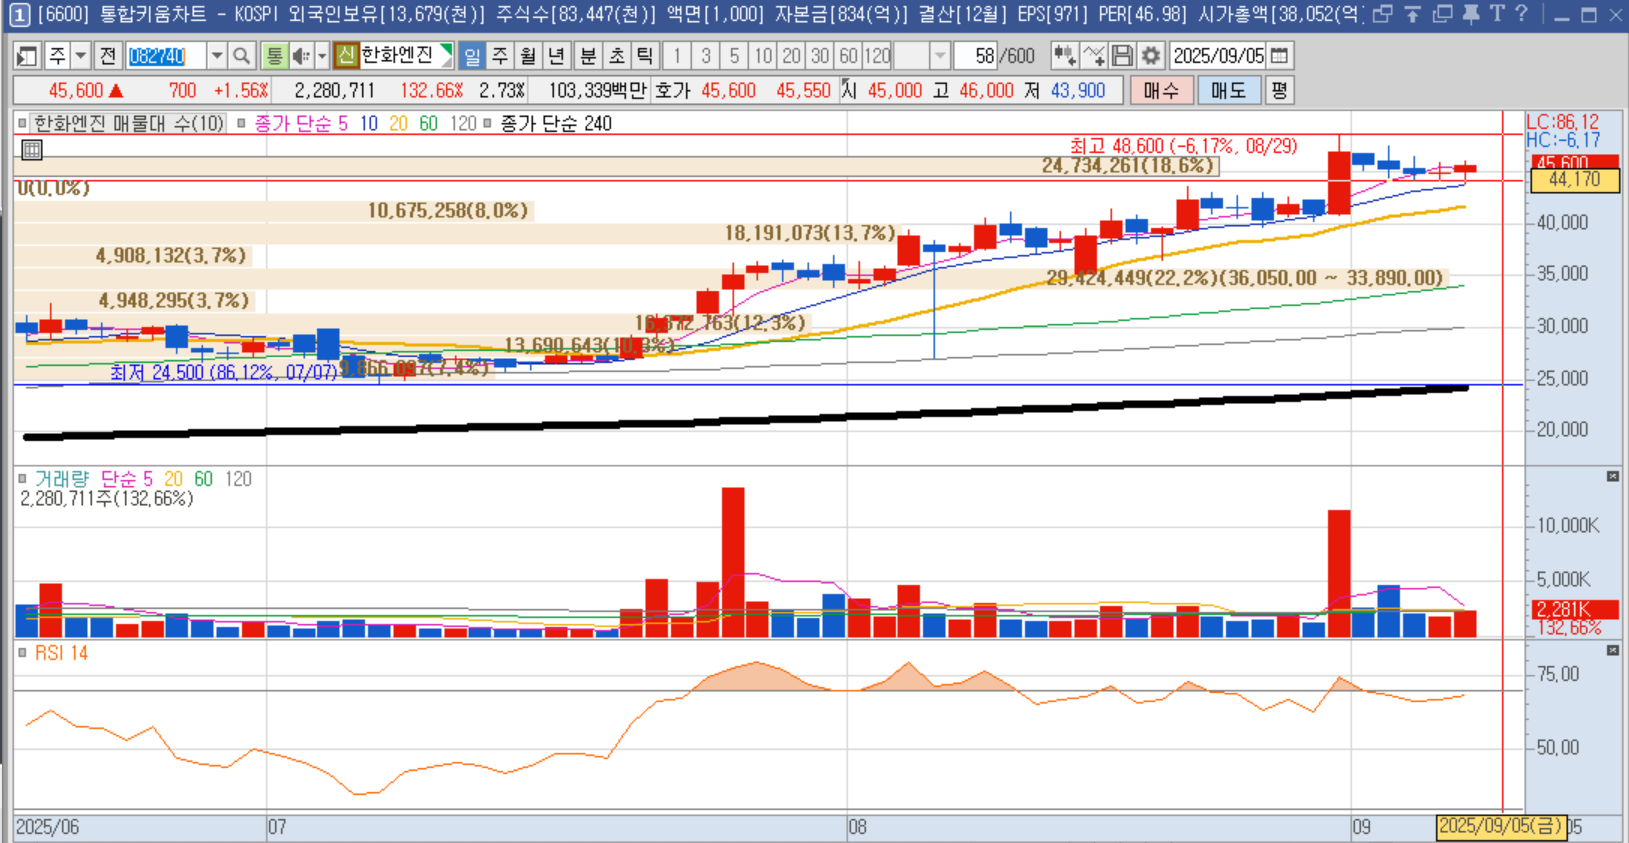Select interval preset 5
This screenshot has height=843, width=1629.
point(734,56)
